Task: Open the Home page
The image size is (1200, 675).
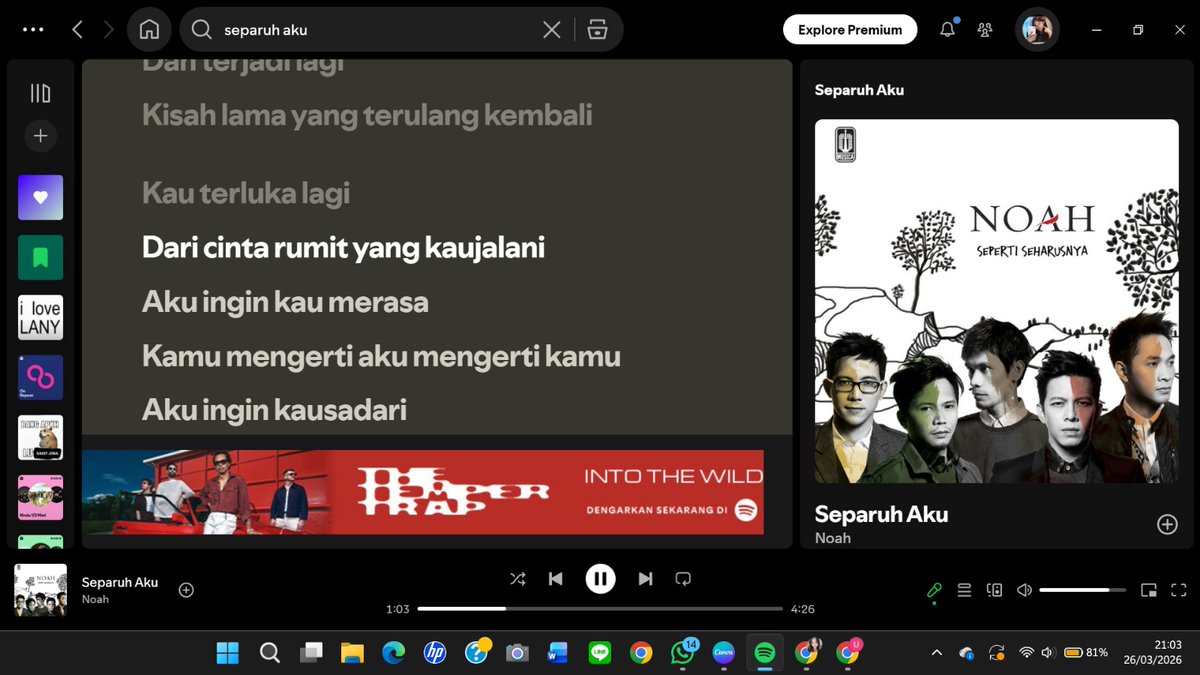Action: point(149,30)
